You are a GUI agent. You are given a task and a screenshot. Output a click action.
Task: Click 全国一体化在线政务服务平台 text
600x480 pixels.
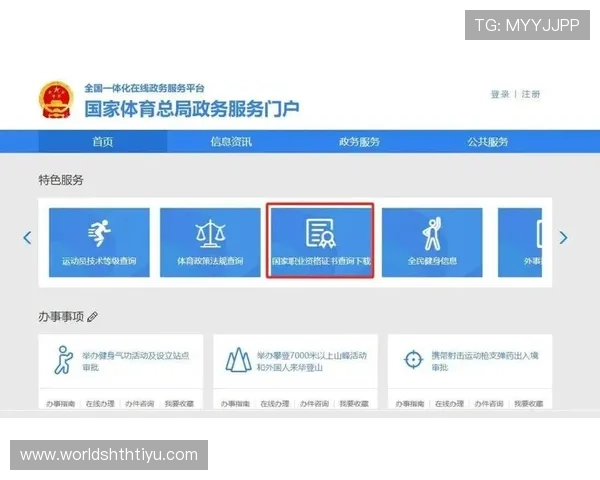click(x=144, y=88)
